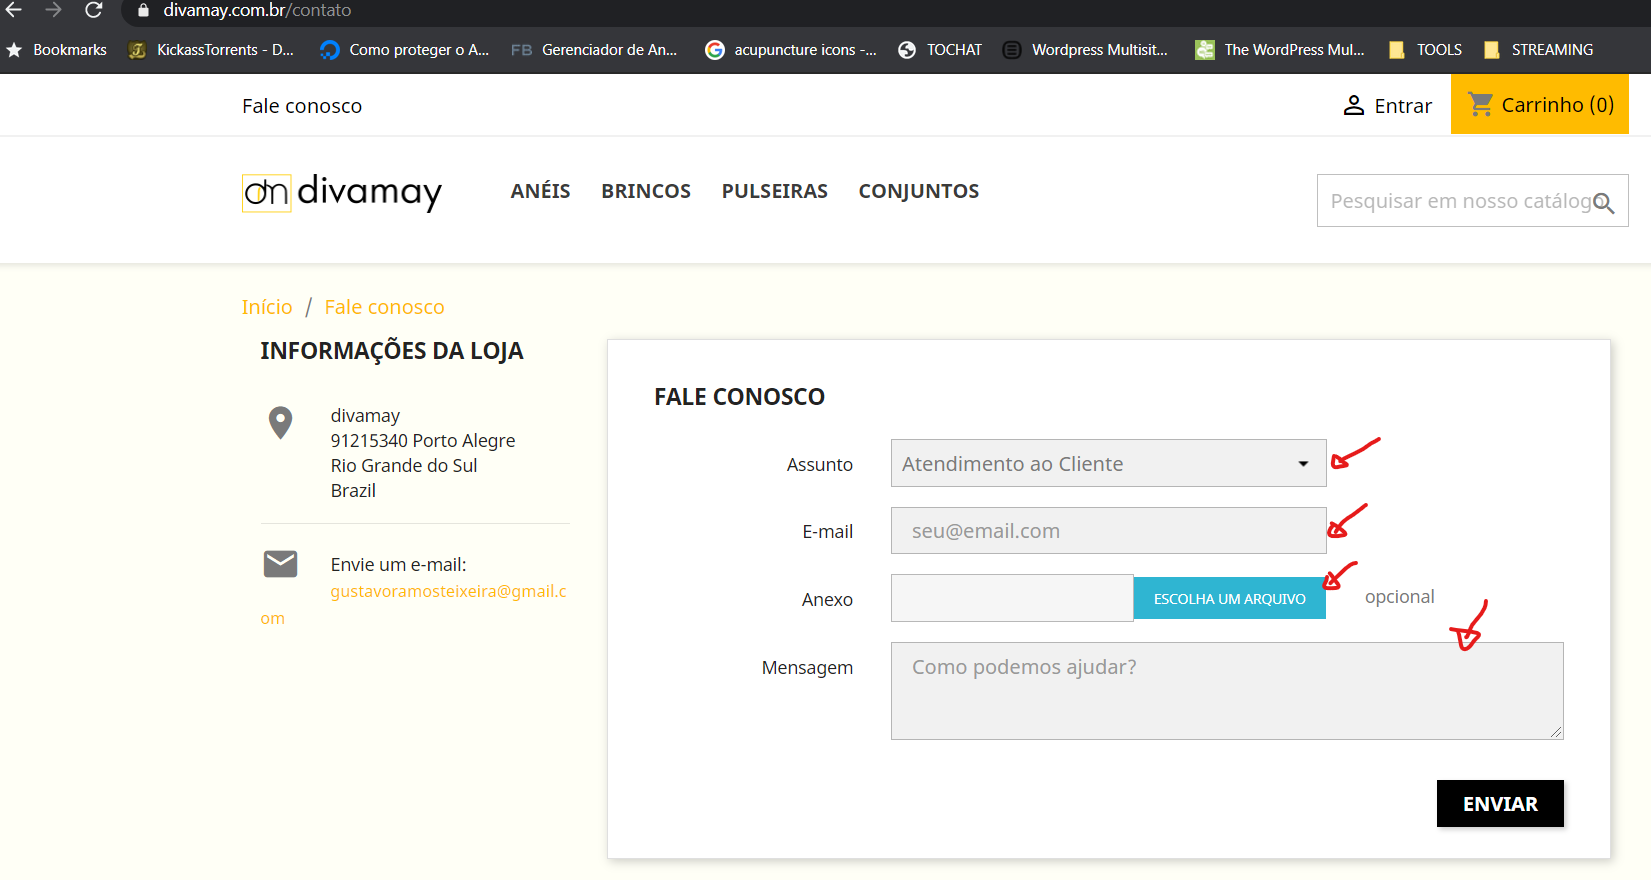Image resolution: width=1651 pixels, height=880 pixels.
Task: Open the ANÉIS menu
Action: tap(540, 191)
